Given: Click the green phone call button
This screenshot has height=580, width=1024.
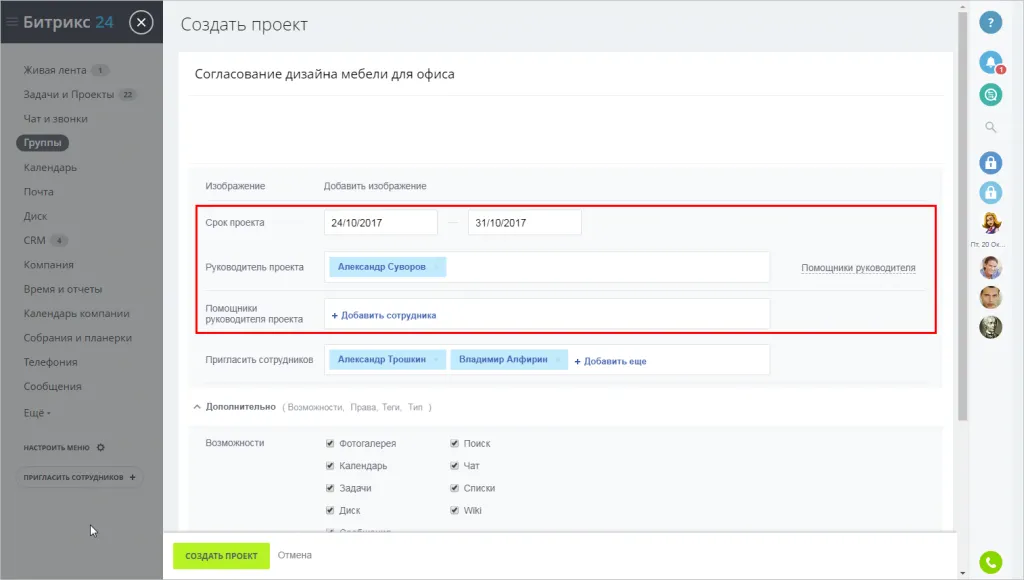Looking at the screenshot, I should tap(990, 563).
